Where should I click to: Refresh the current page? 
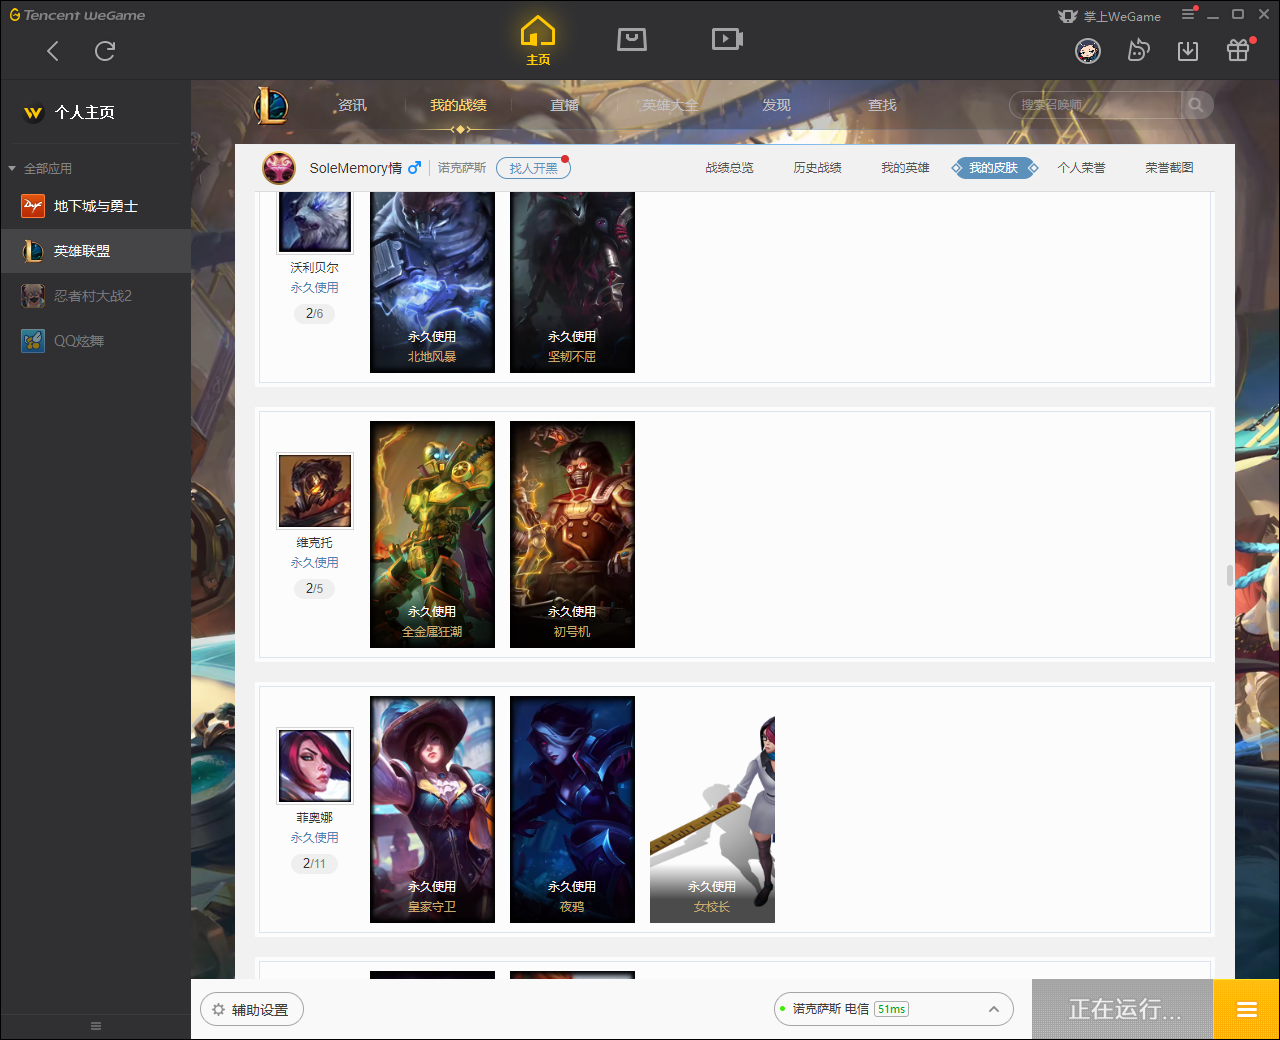[x=105, y=51]
